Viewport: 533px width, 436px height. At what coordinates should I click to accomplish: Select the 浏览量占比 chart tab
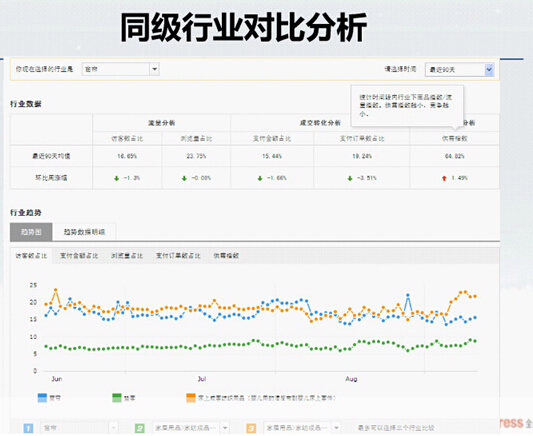(x=127, y=256)
